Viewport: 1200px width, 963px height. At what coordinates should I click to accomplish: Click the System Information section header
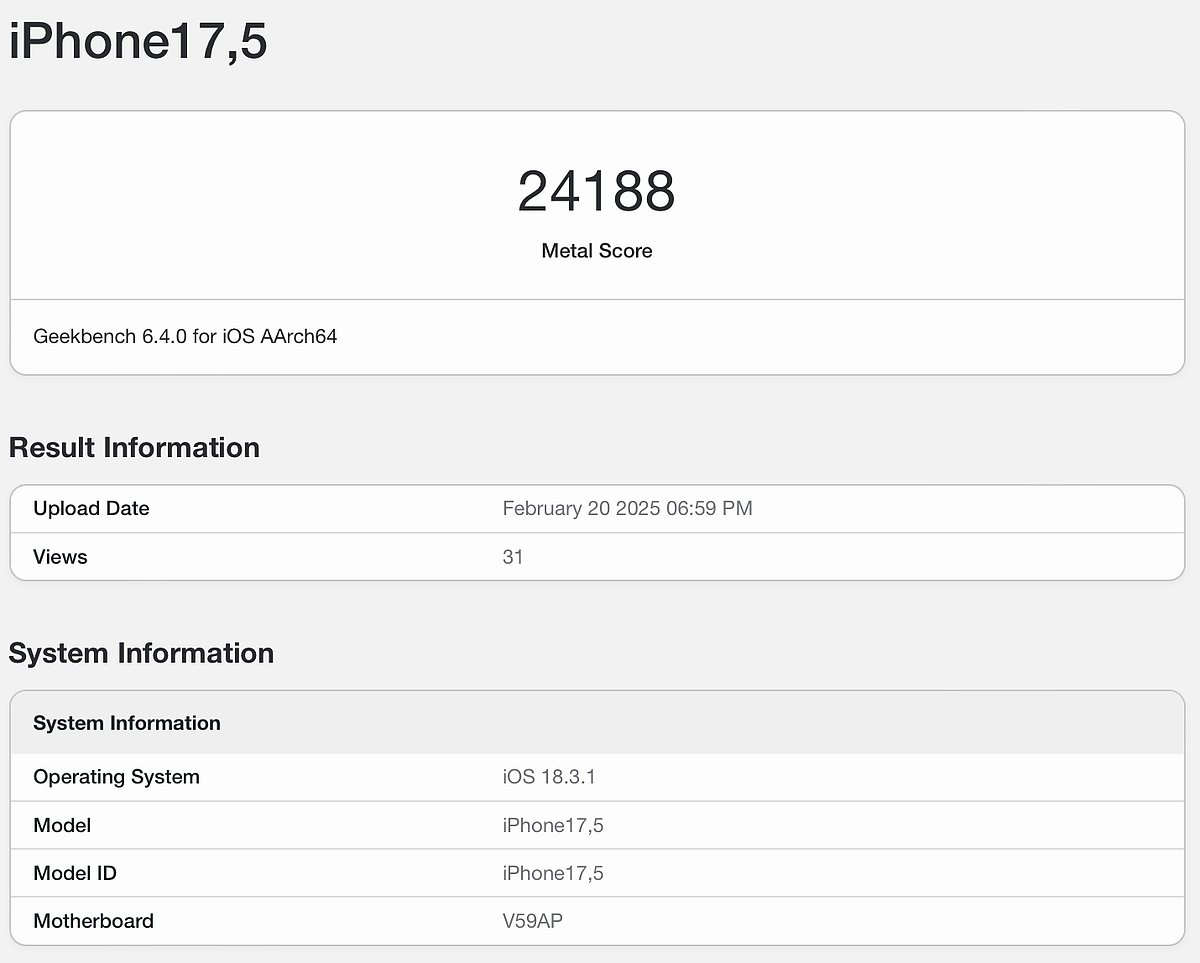(x=141, y=653)
